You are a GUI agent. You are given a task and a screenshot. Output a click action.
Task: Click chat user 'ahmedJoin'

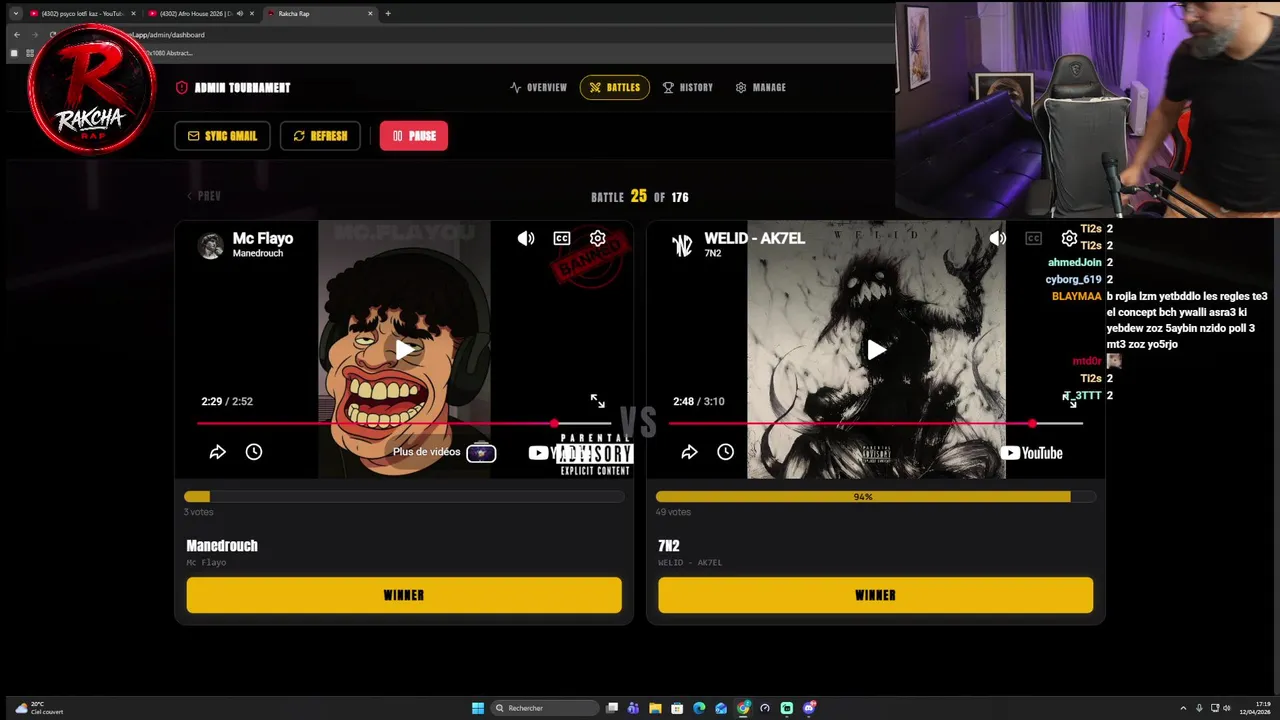click(x=1074, y=263)
